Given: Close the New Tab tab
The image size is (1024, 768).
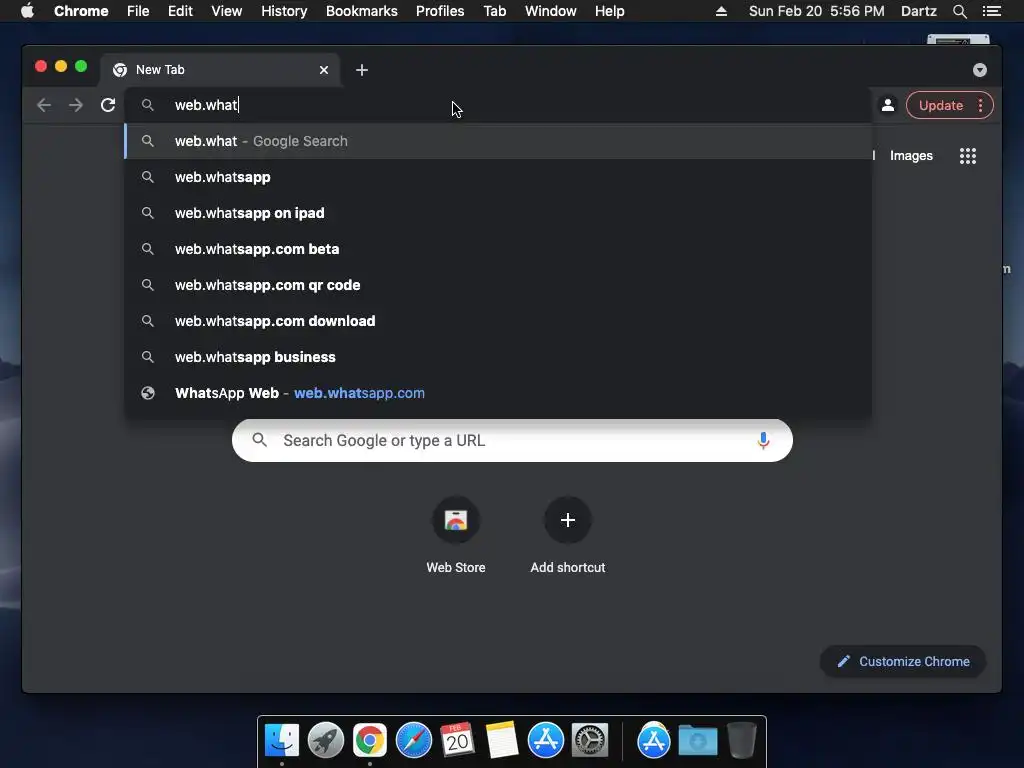Looking at the screenshot, I should [324, 70].
